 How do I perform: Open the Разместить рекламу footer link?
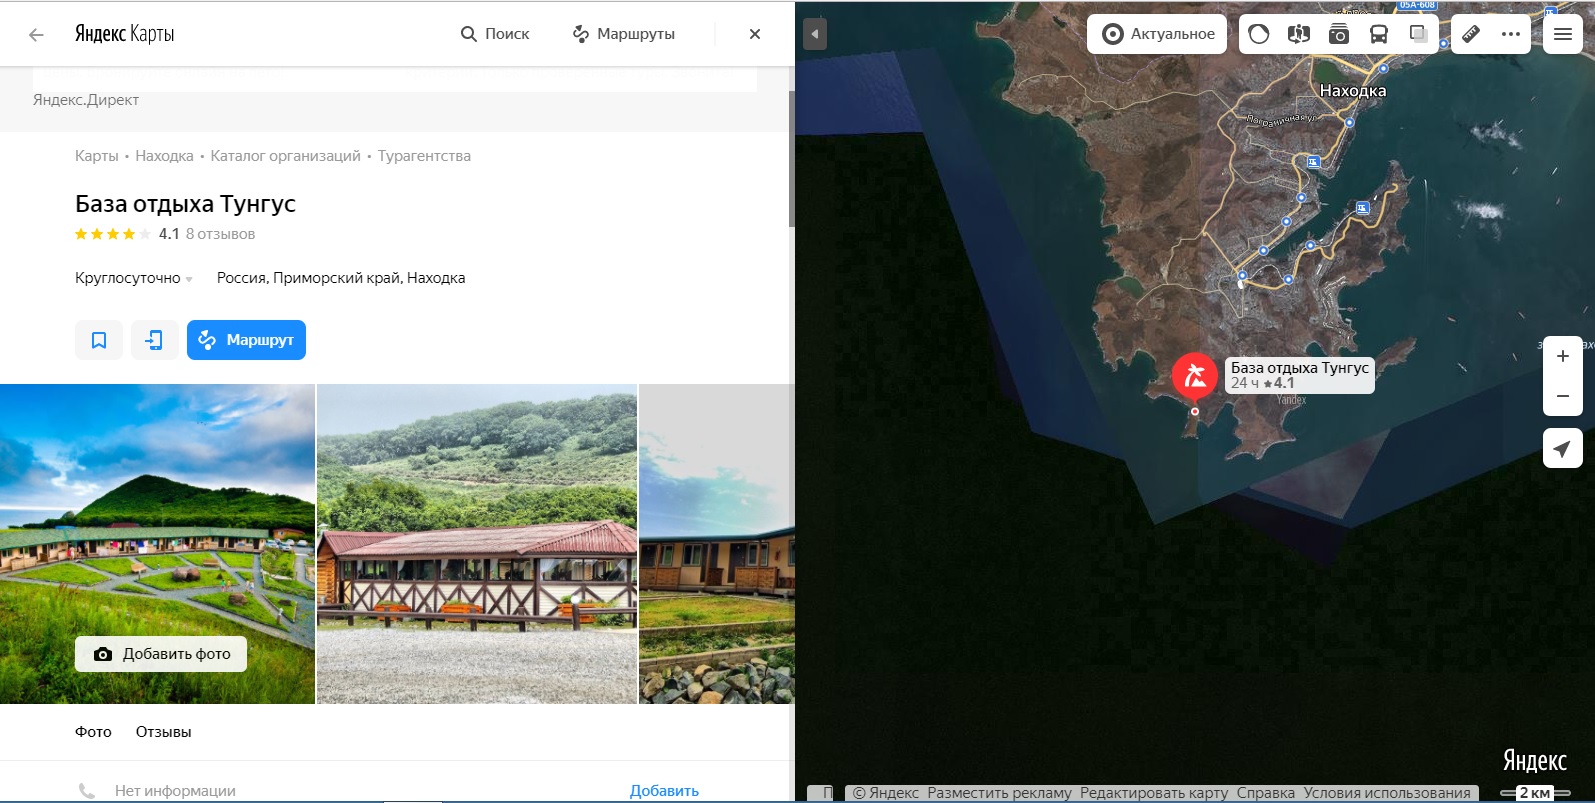(999, 793)
